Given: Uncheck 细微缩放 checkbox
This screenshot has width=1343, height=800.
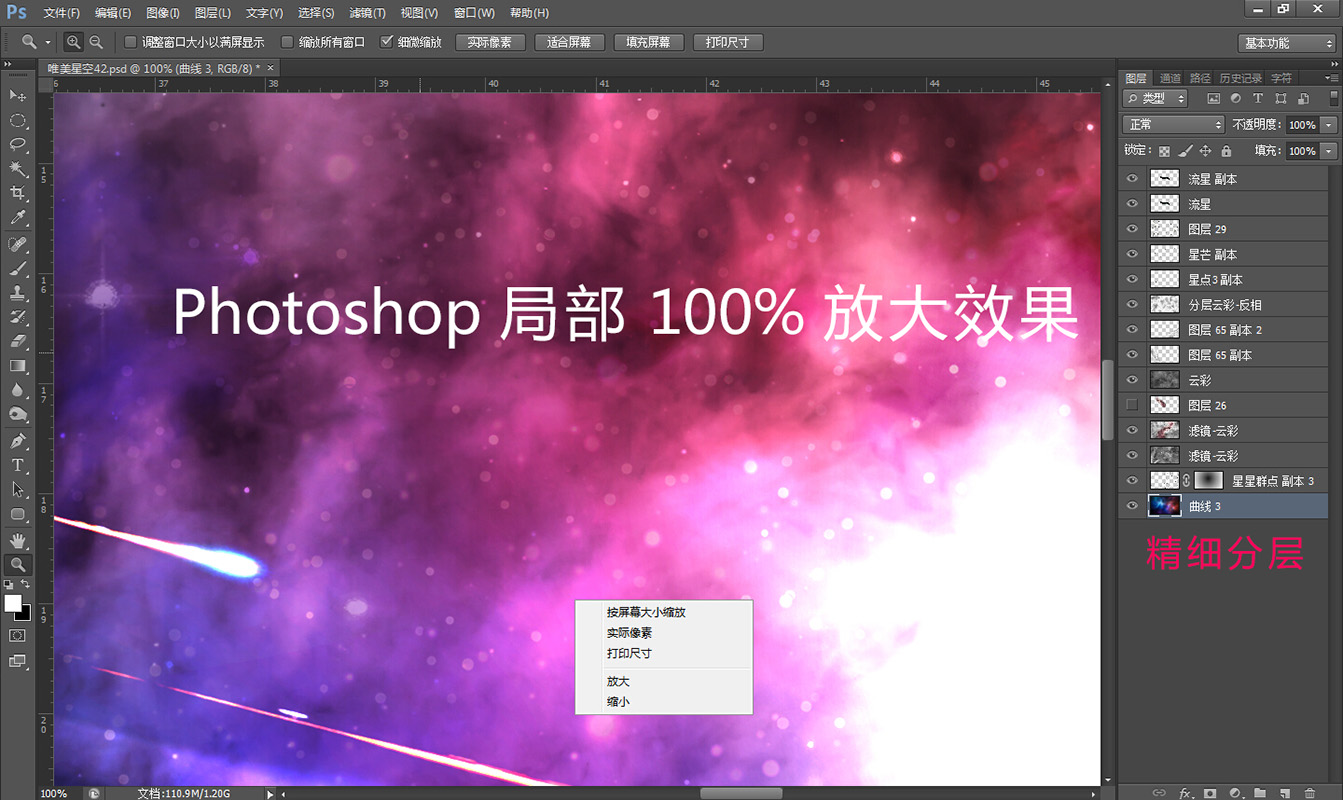Looking at the screenshot, I should (387, 42).
